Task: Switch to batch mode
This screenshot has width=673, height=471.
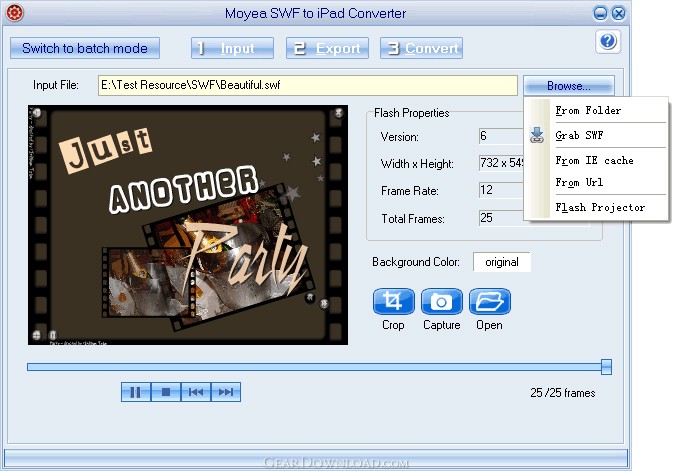Action: click(85, 48)
